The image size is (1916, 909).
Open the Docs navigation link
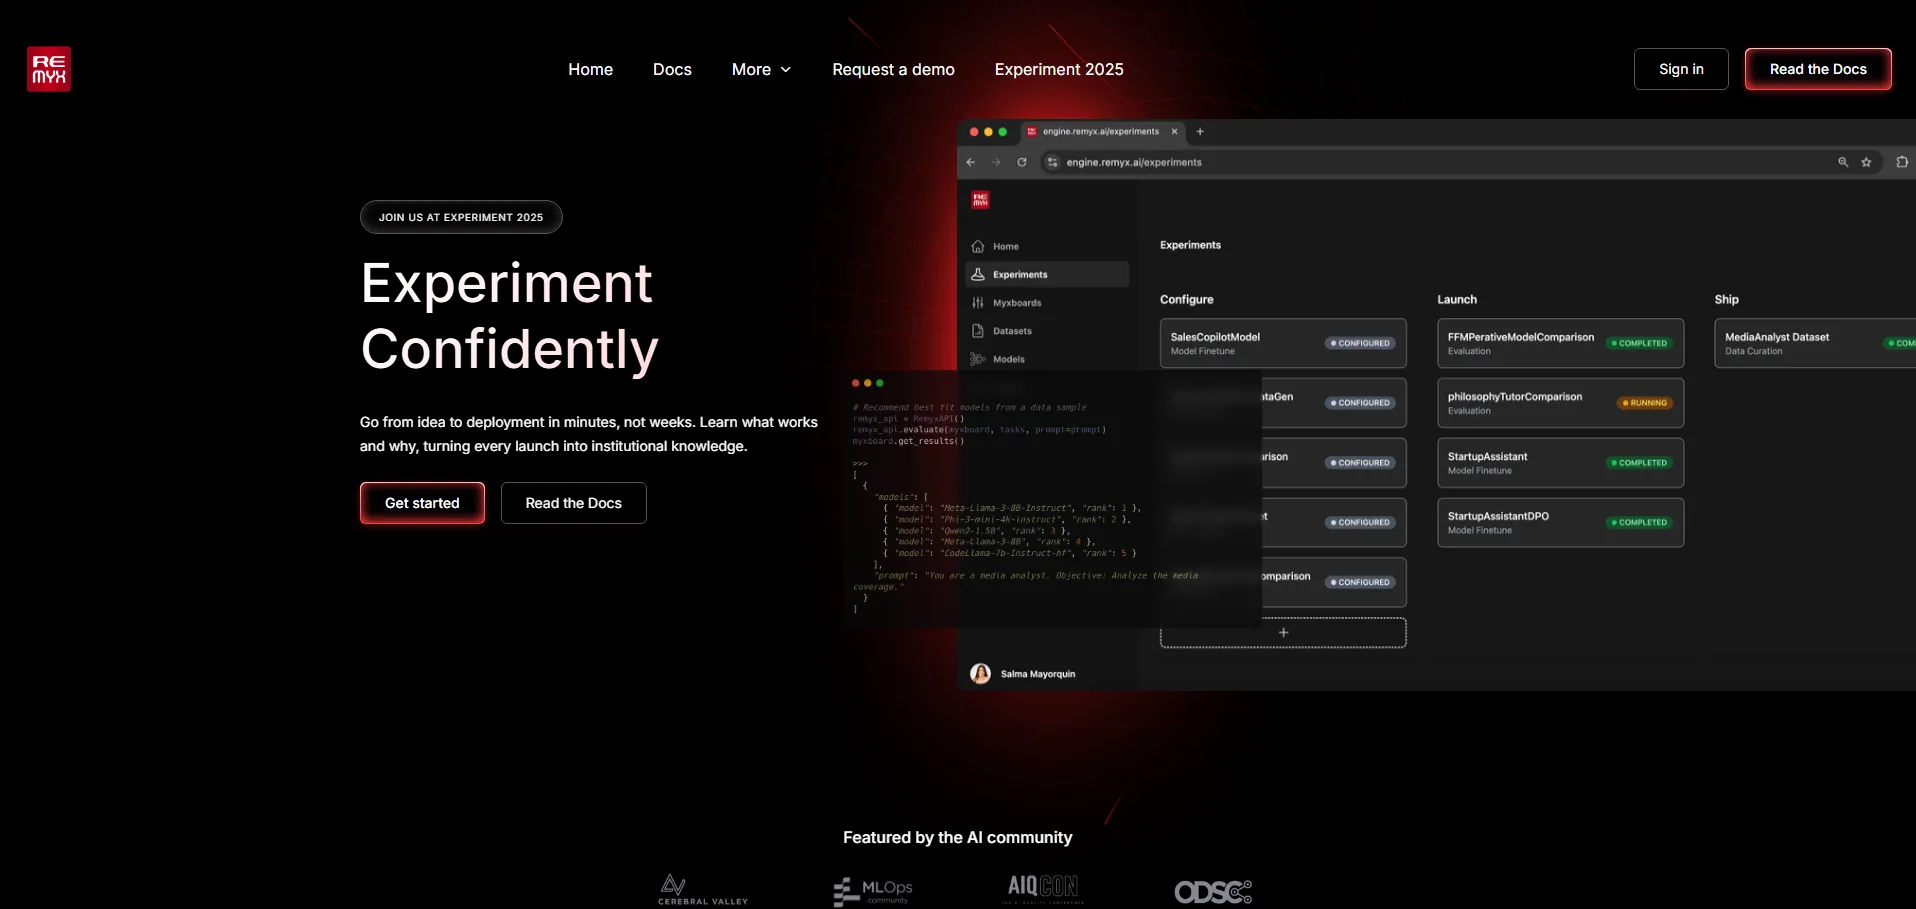point(672,69)
